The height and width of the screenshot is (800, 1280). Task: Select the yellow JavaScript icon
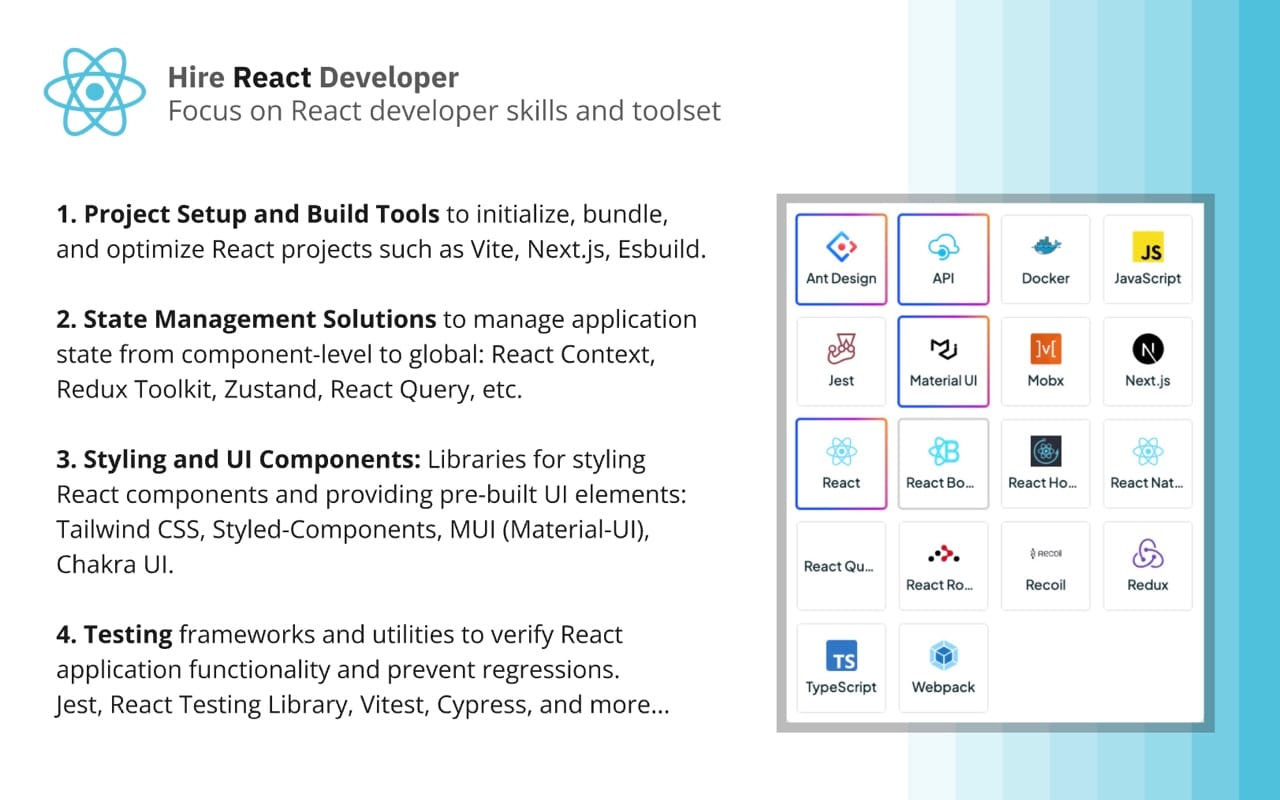(1147, 247)
